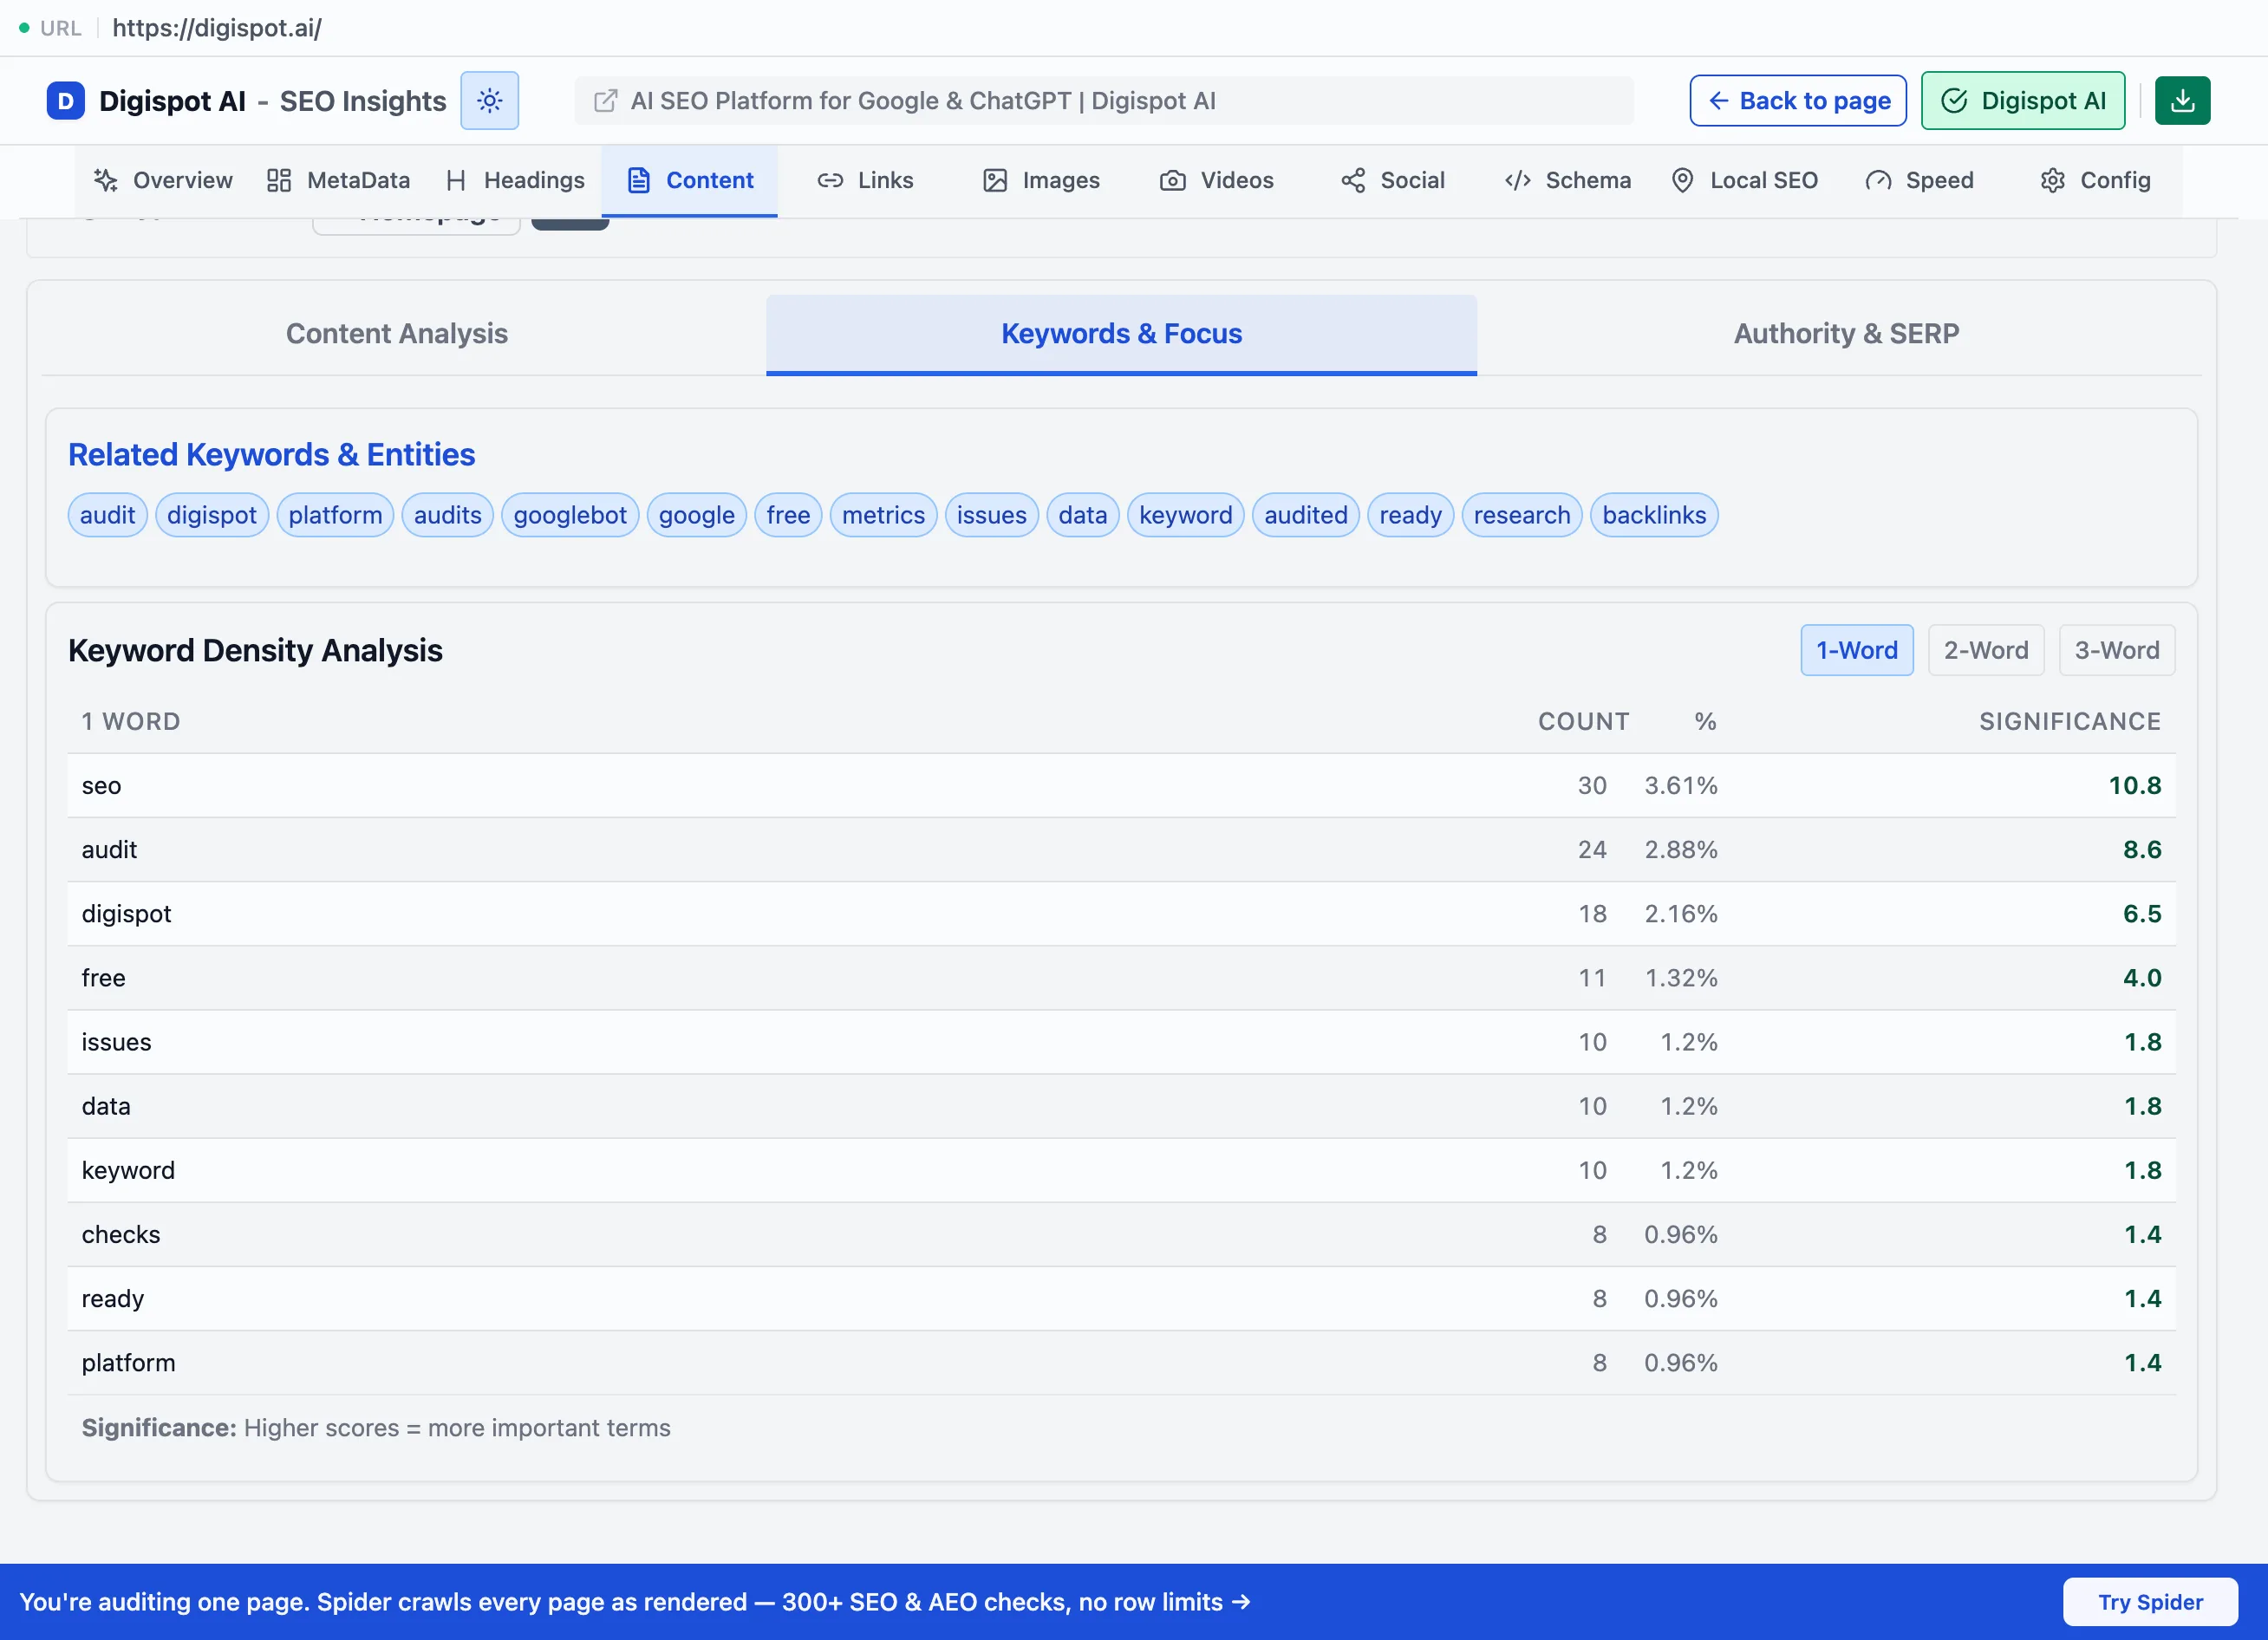Select the Keywords & Focus sub-tab
2268x1640 pixels.
[x=1121, y=334]
